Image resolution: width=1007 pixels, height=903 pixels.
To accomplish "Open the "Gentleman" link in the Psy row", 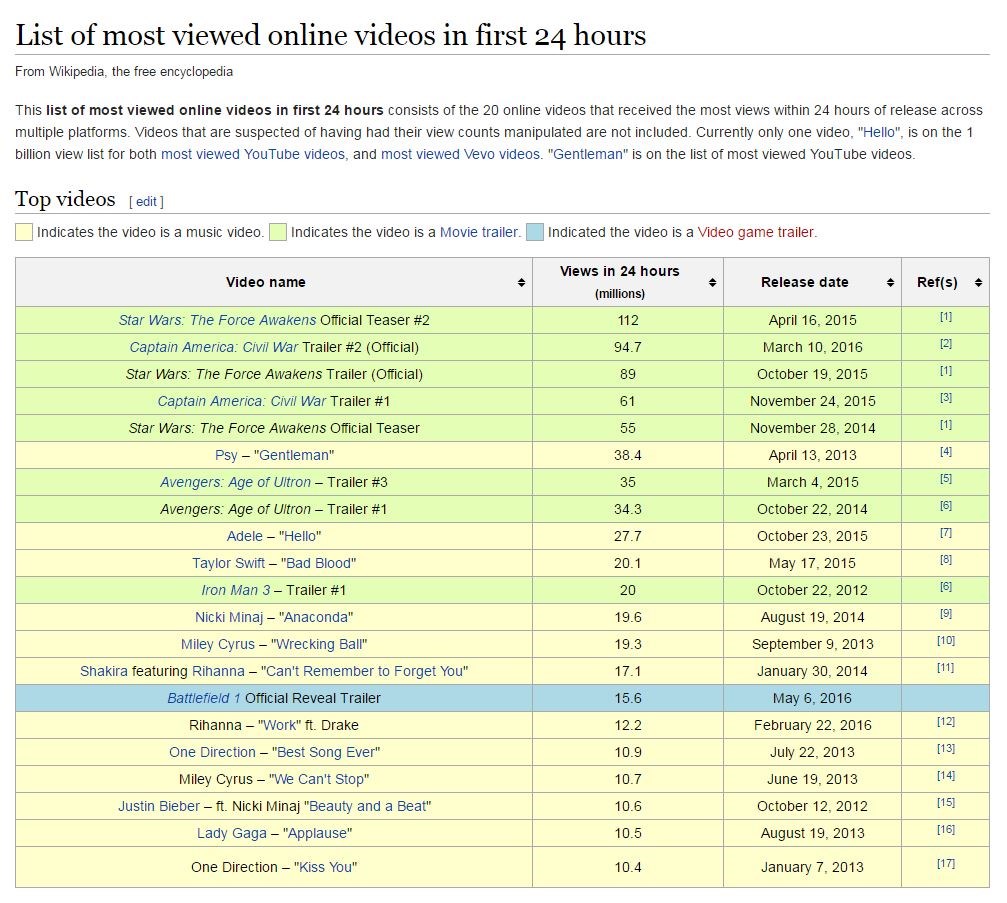I will [294, 455].
